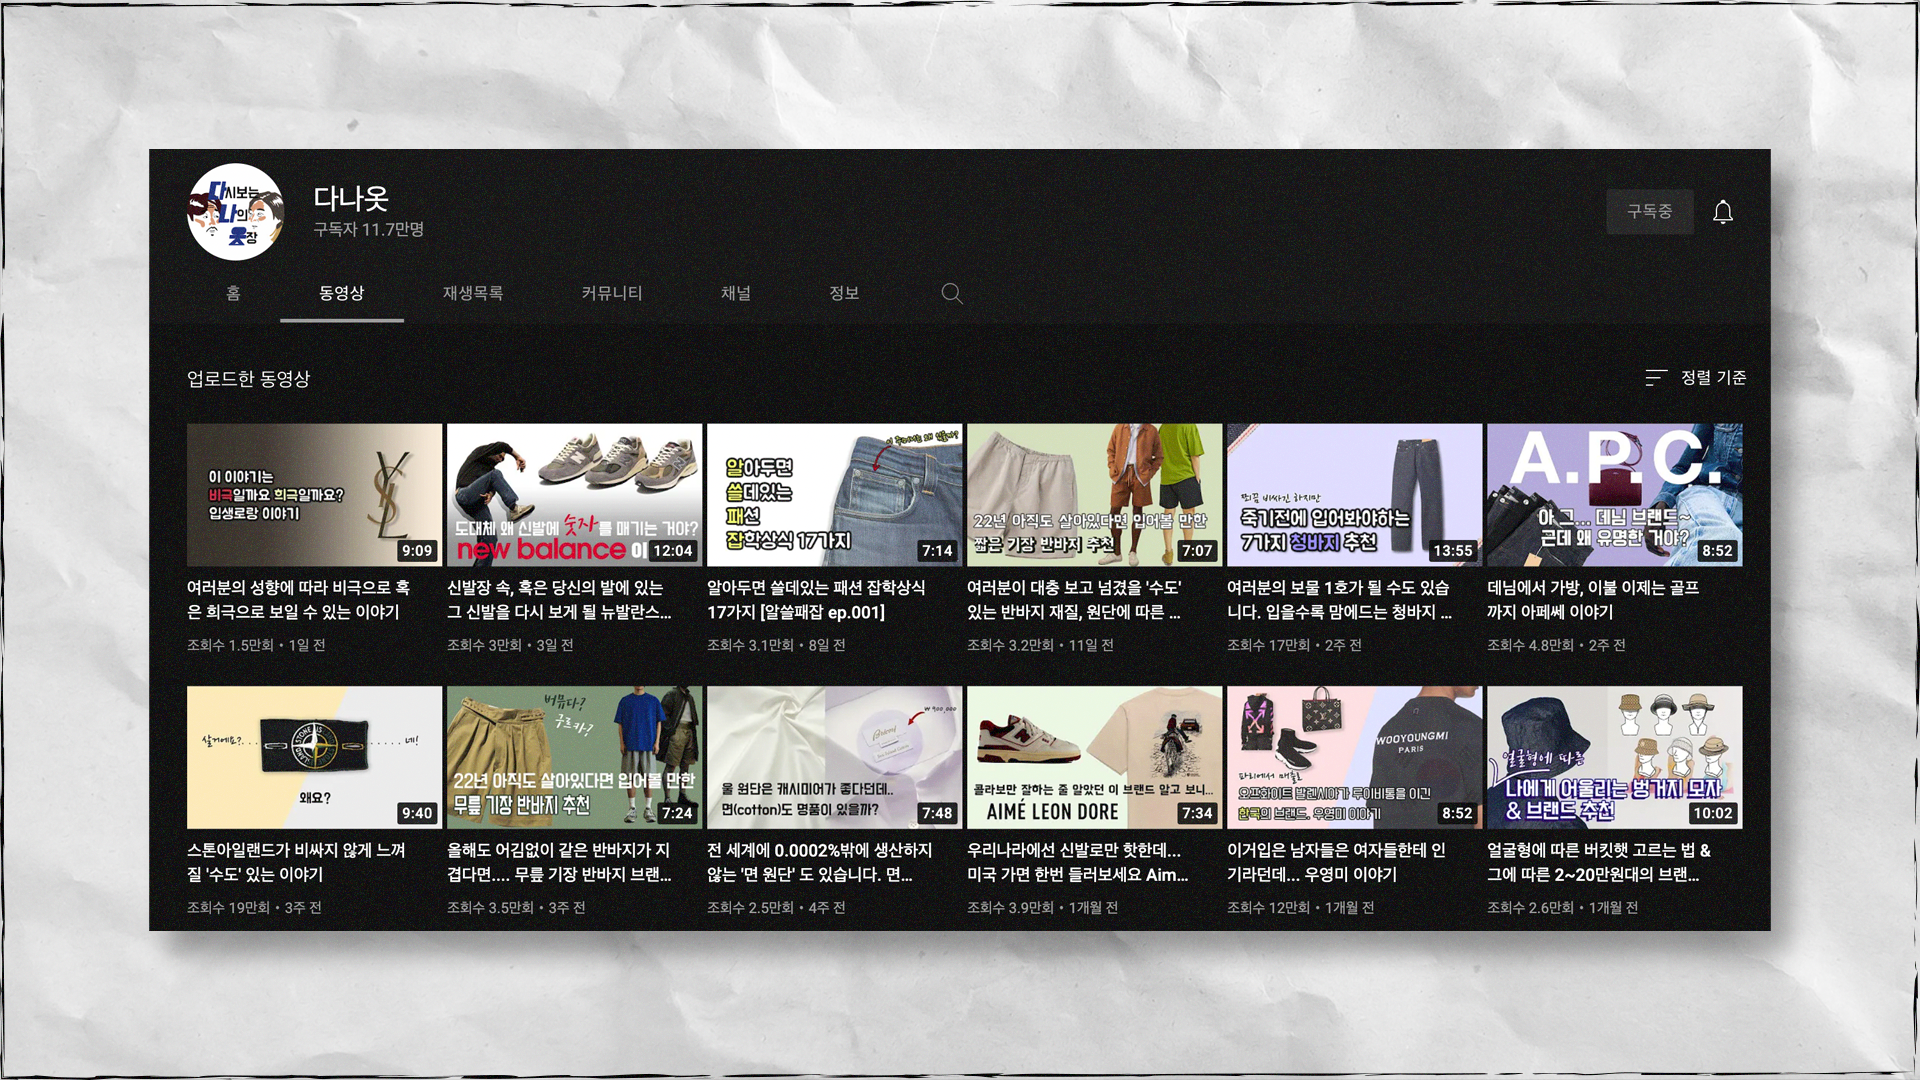
Task: Click the notification bell icon
Action: click(1722, 212)
